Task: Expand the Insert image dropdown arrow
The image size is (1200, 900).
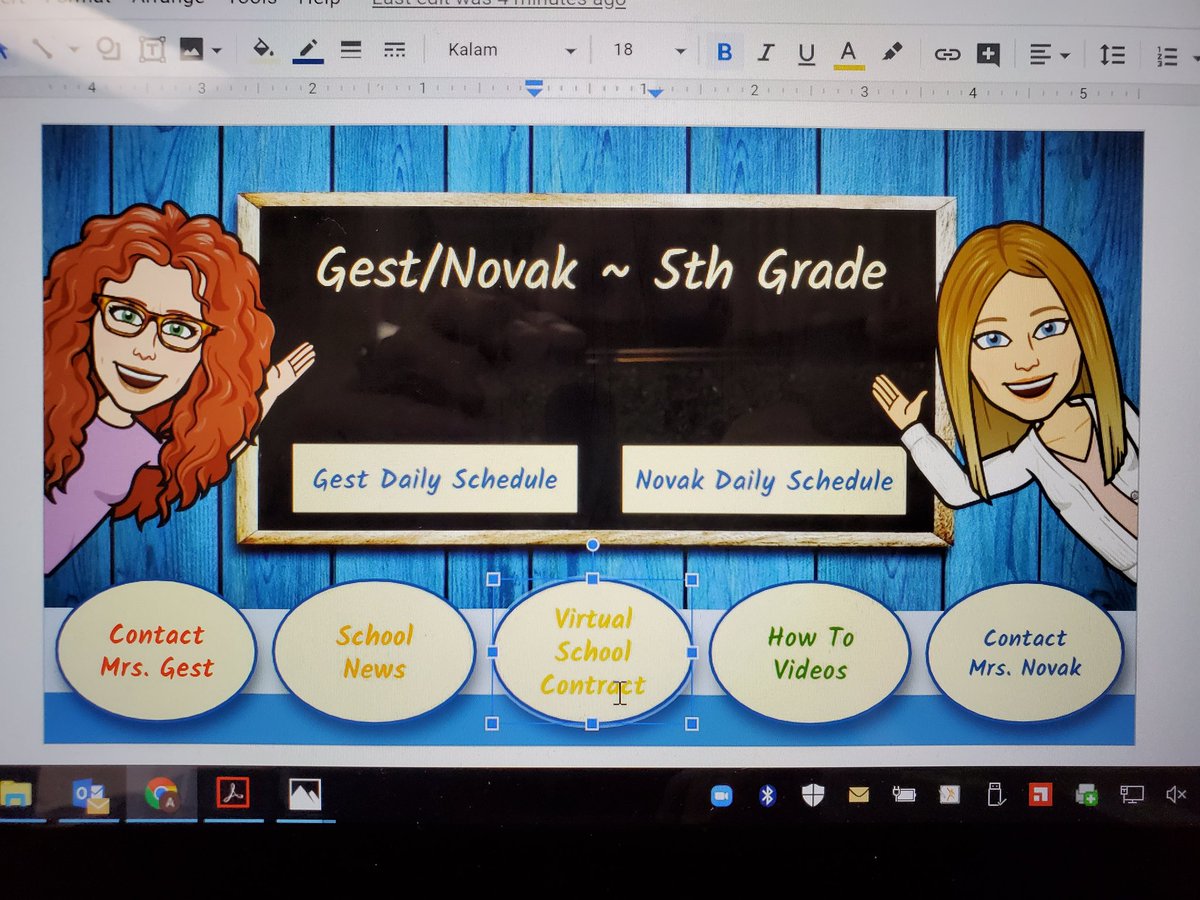Action: [x=216, y=50]
